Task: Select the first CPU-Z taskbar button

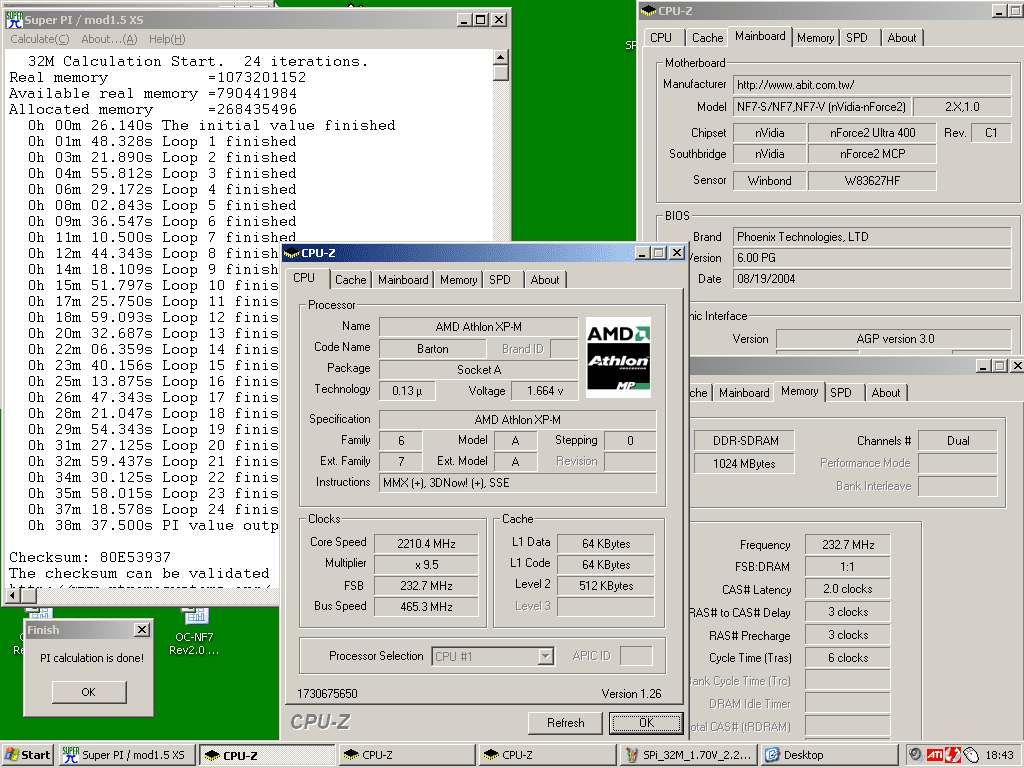Action: pyautogui.click(x=268, y=755)
